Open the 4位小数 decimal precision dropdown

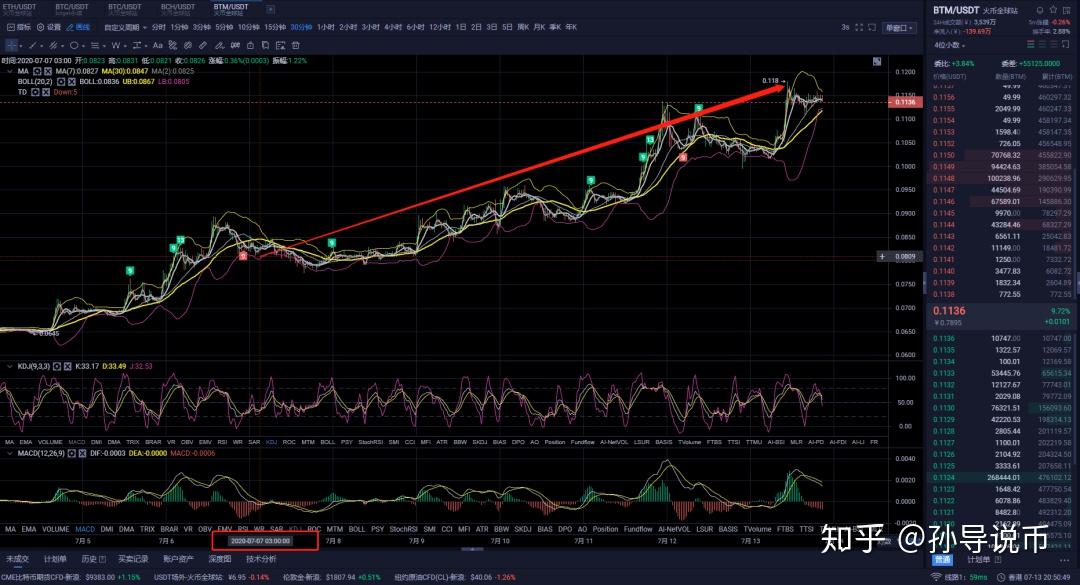949,45
